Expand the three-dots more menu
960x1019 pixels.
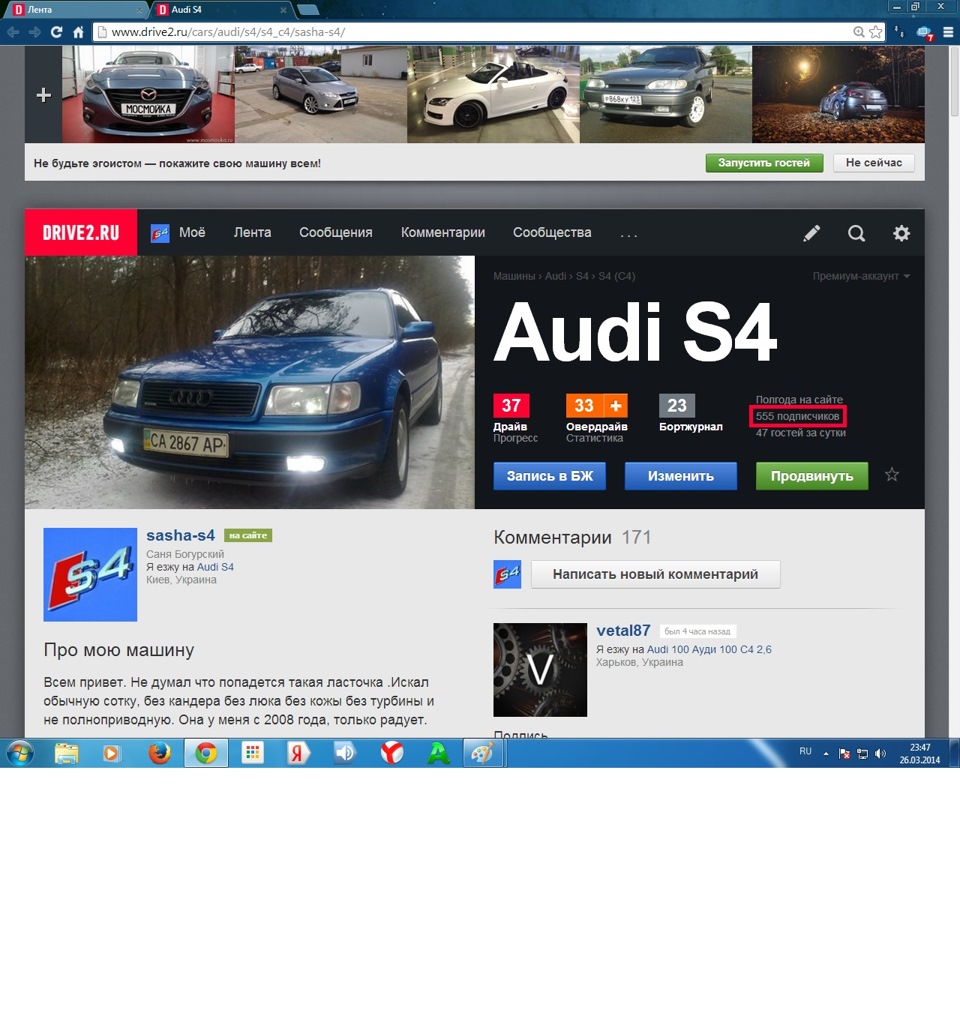pyautogui.click(x=629, y=235)
